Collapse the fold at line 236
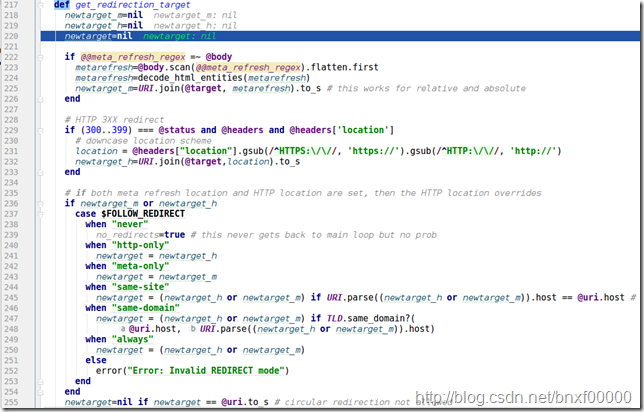Screen dimensions: 644x412 pos(41,204)
